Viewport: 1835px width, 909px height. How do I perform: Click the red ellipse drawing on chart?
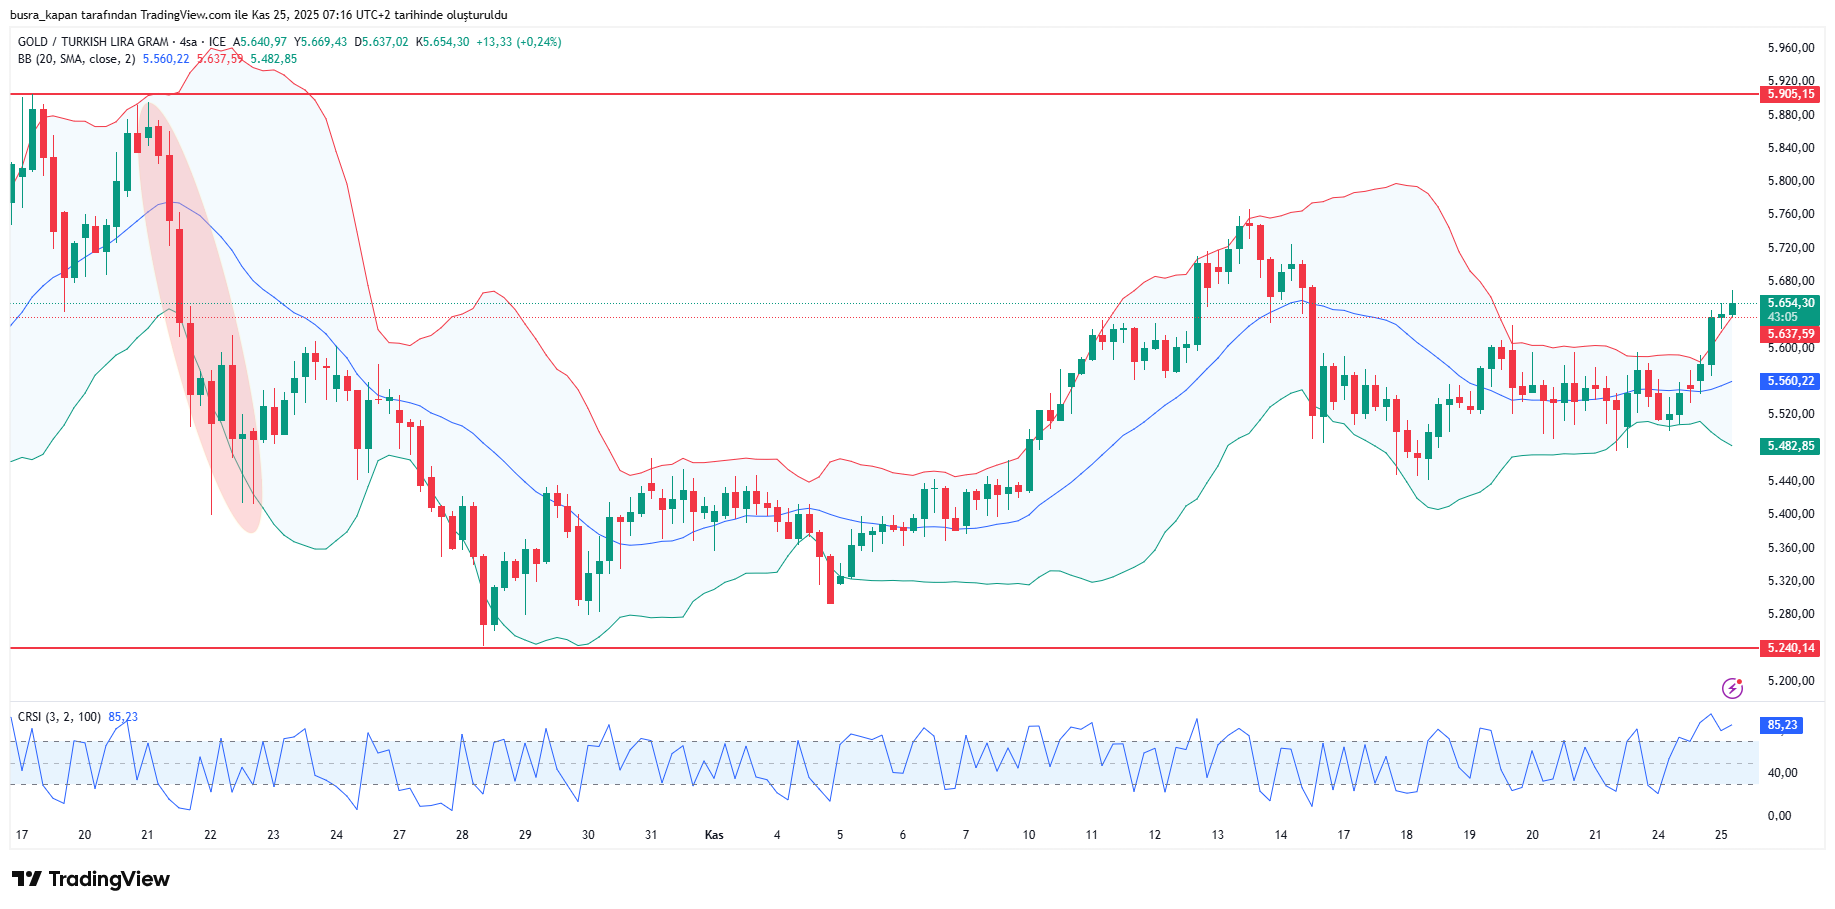pos(200,320)
